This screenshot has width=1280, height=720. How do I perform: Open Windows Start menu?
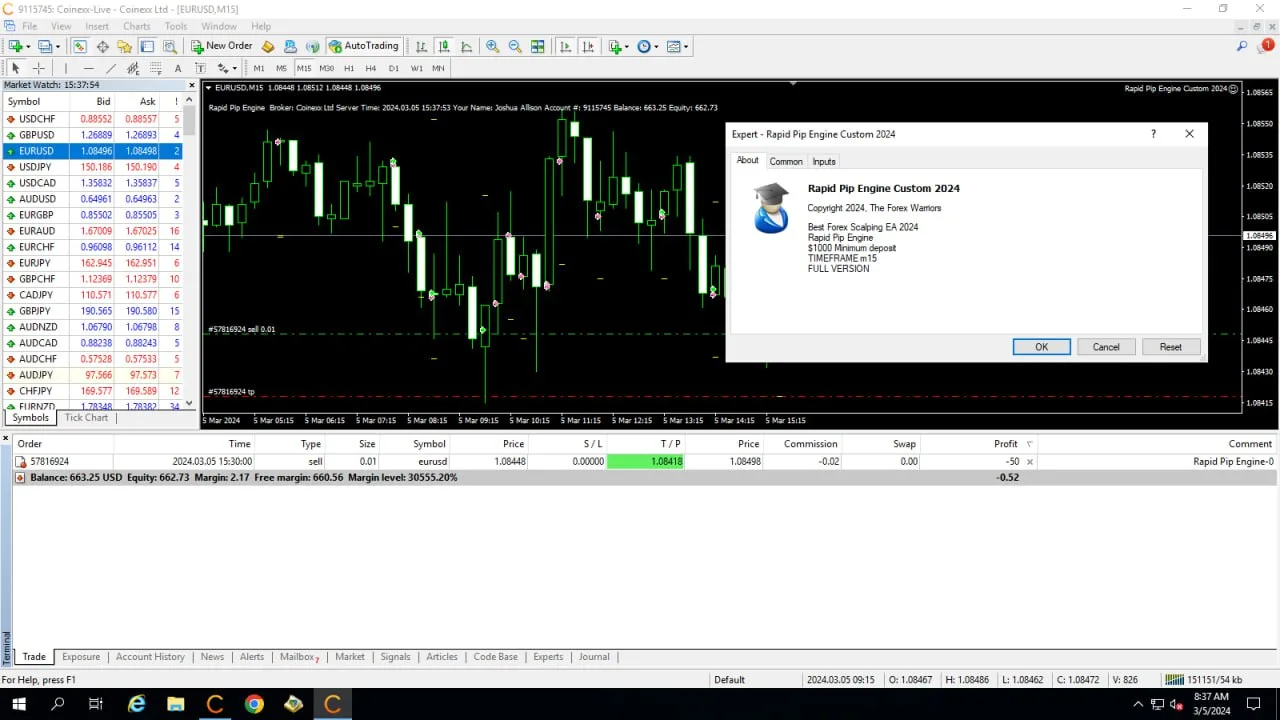pos(18,704)
